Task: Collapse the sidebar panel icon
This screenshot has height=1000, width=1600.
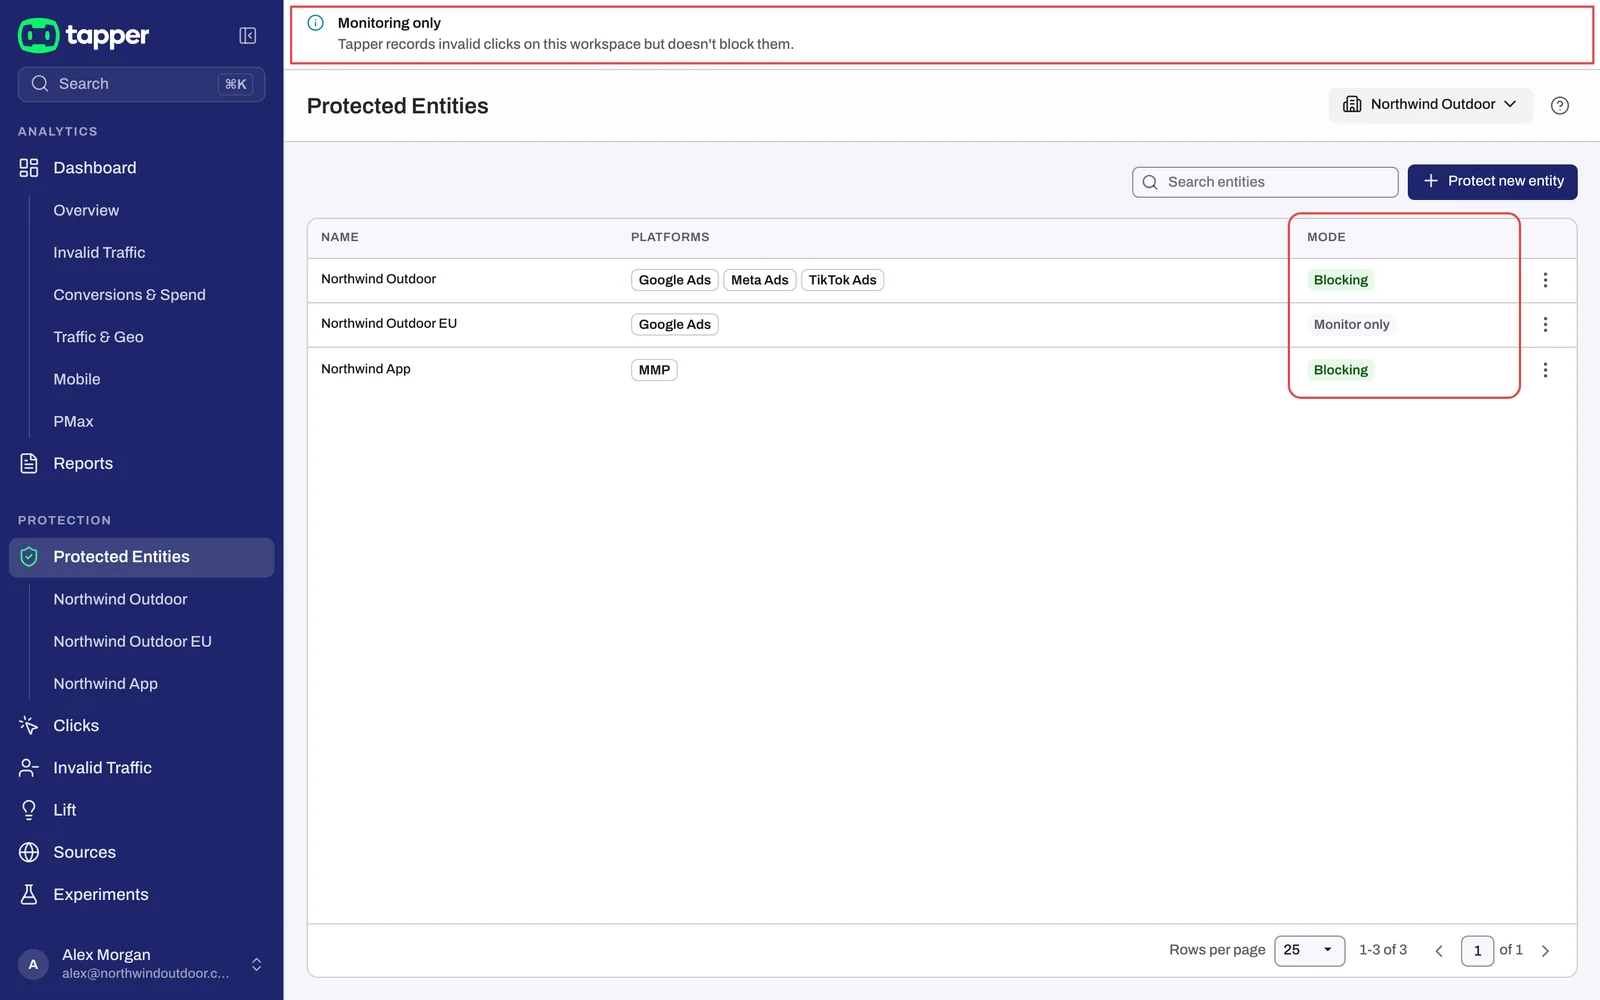Action: tap(248, 36)
